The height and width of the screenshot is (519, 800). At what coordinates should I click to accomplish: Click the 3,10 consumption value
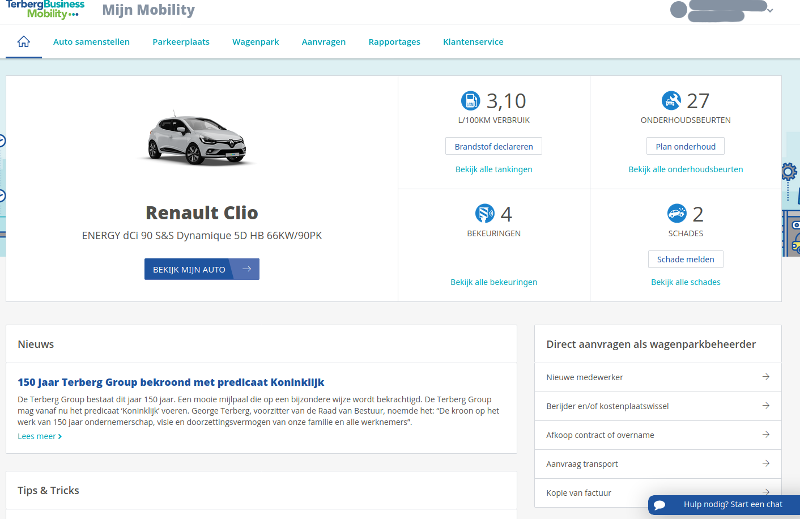pos(506,101)
